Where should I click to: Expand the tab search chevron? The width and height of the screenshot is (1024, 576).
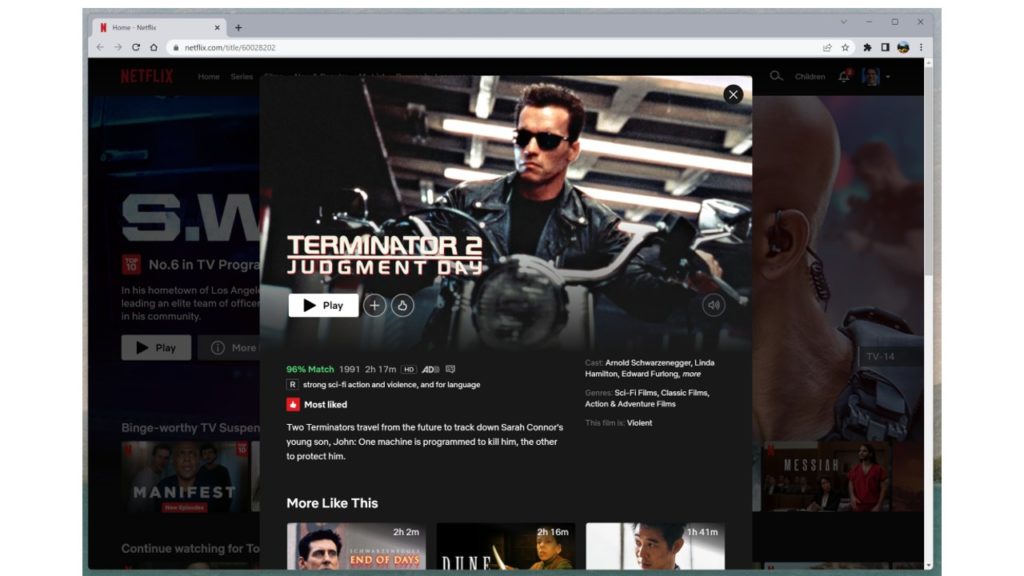coord(844,22)
